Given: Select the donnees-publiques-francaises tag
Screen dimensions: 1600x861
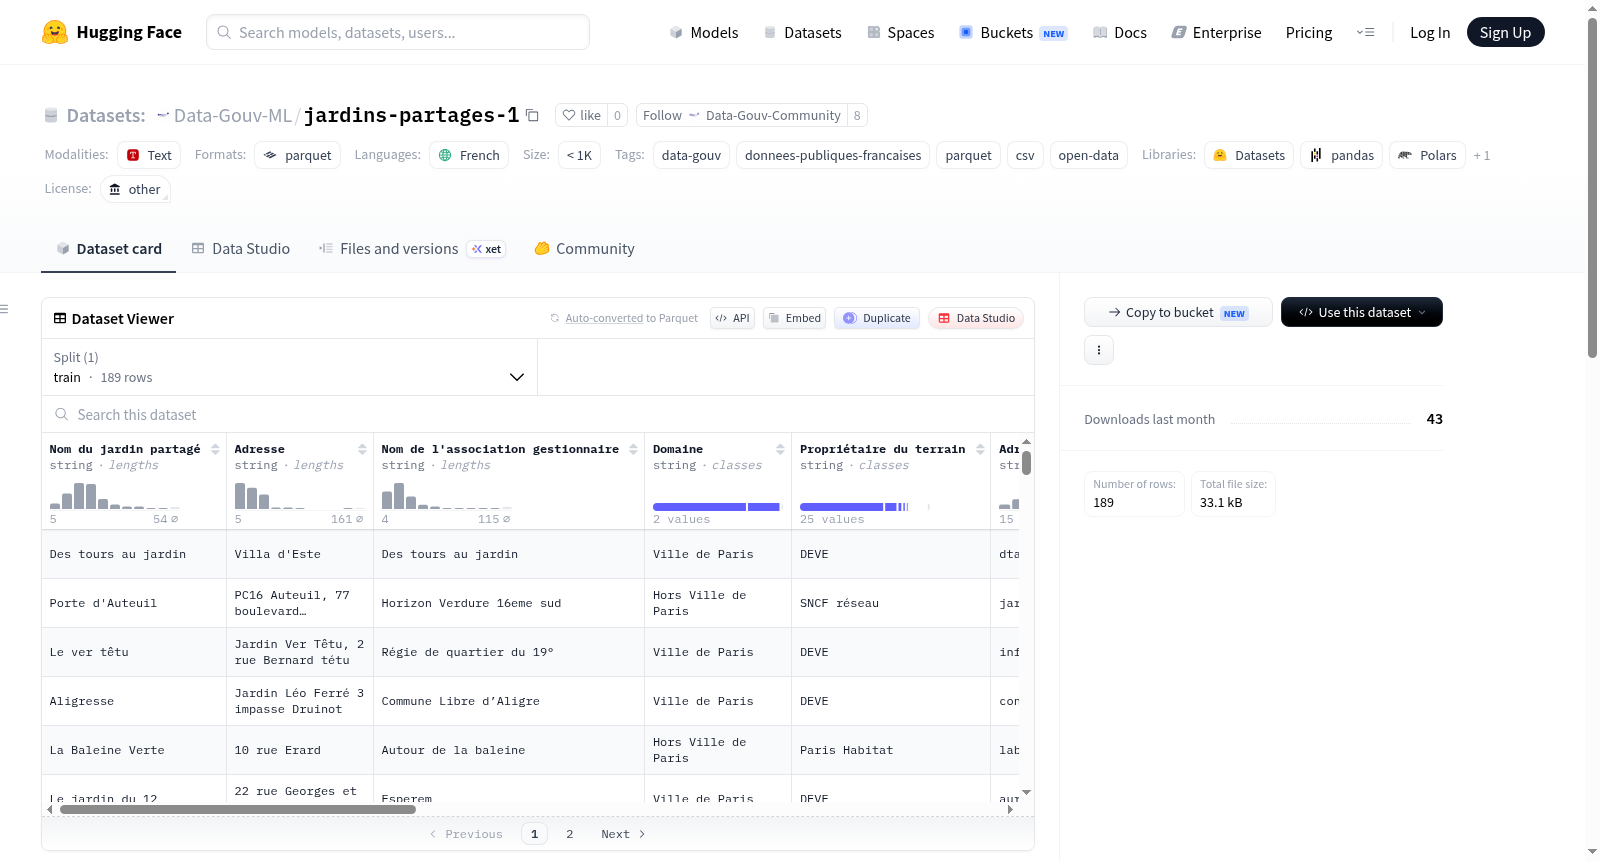Looking at the screenshot, I should point(833,155).
